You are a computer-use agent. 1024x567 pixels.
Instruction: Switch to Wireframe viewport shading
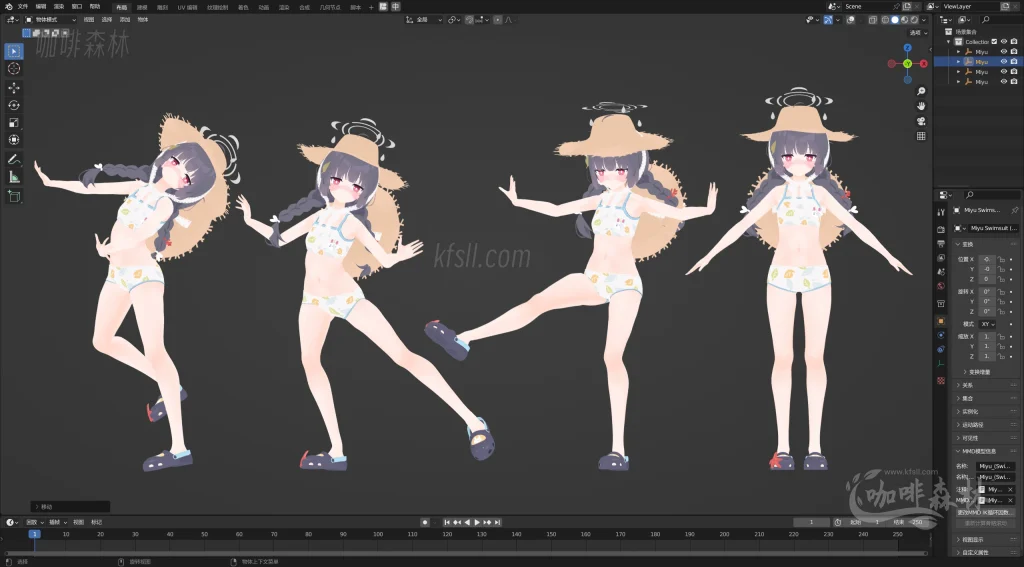(x=886, y=20)
